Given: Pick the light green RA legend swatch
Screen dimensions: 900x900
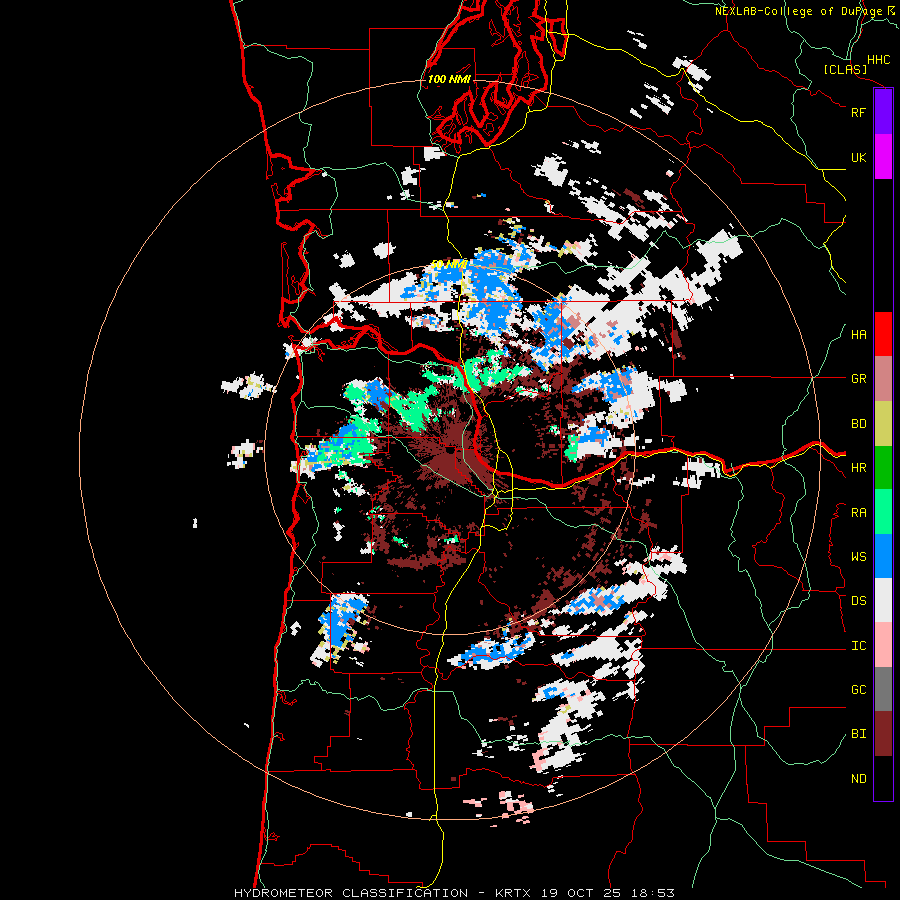Looking at the screenshot, I should tap(883, 512).
